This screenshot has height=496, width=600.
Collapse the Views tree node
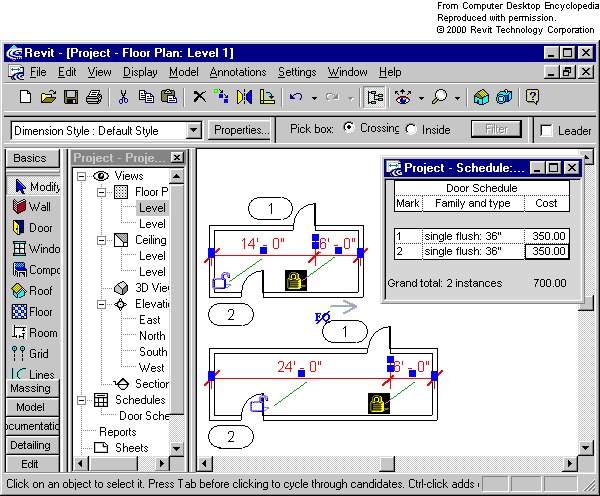coord(81,176)
